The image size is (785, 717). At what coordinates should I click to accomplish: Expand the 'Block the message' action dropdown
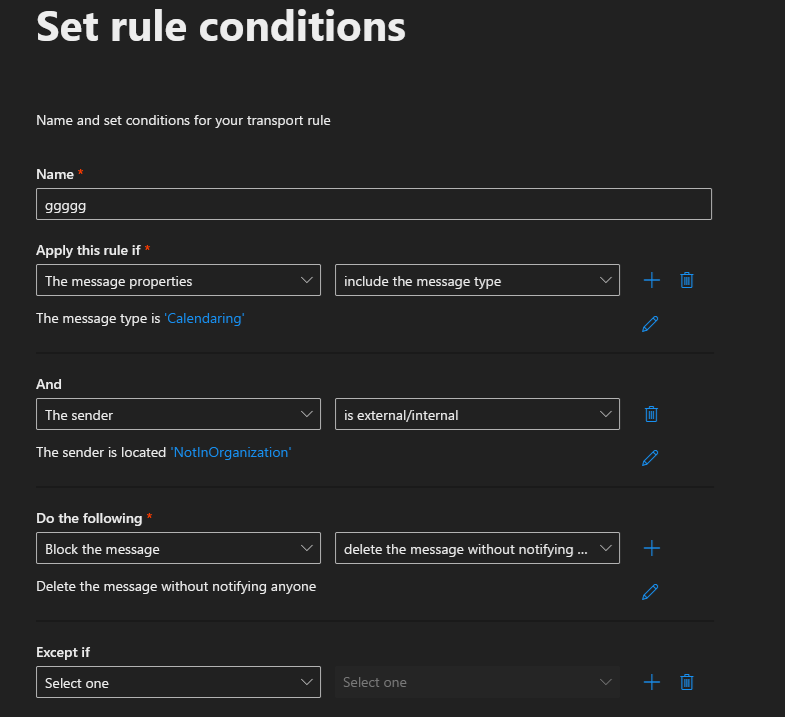click(178, 549)
